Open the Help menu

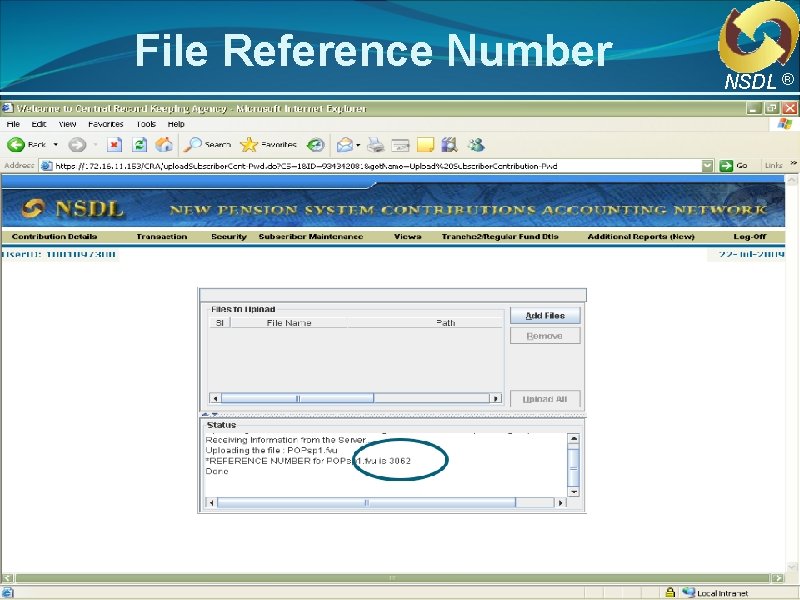[176, 124]
